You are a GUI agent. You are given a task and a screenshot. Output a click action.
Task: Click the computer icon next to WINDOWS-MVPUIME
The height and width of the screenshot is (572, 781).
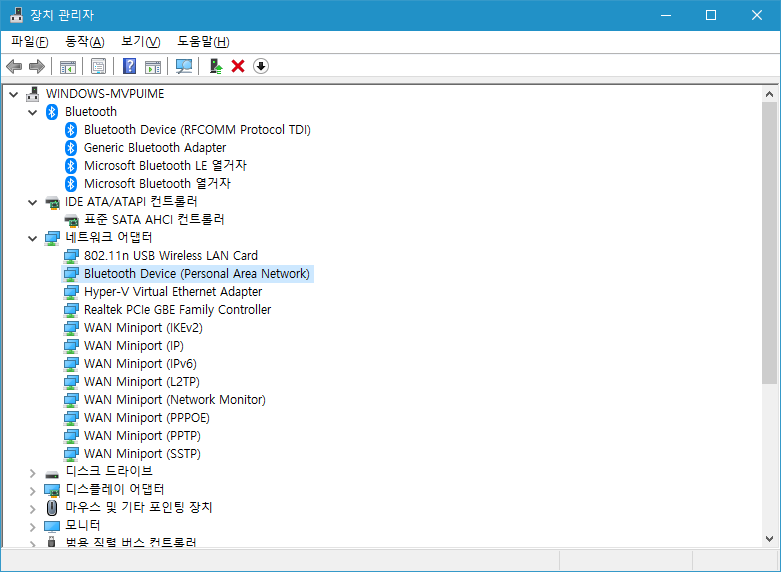(x=32, y=94)
